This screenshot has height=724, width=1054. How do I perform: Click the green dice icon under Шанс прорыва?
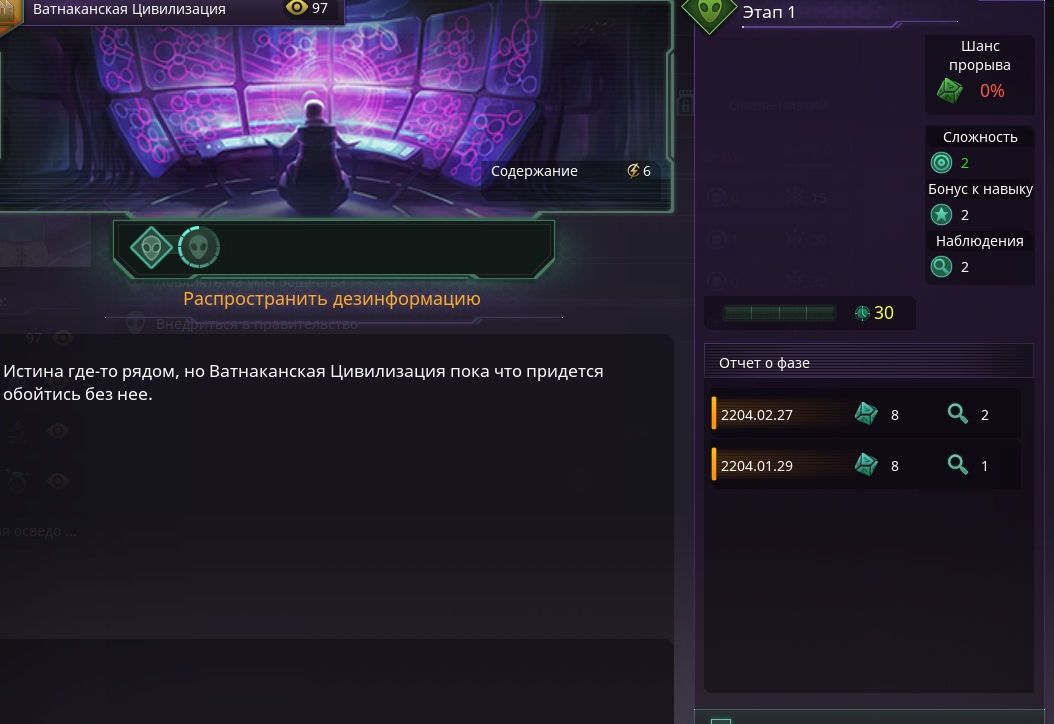click(x=950, y=91)
